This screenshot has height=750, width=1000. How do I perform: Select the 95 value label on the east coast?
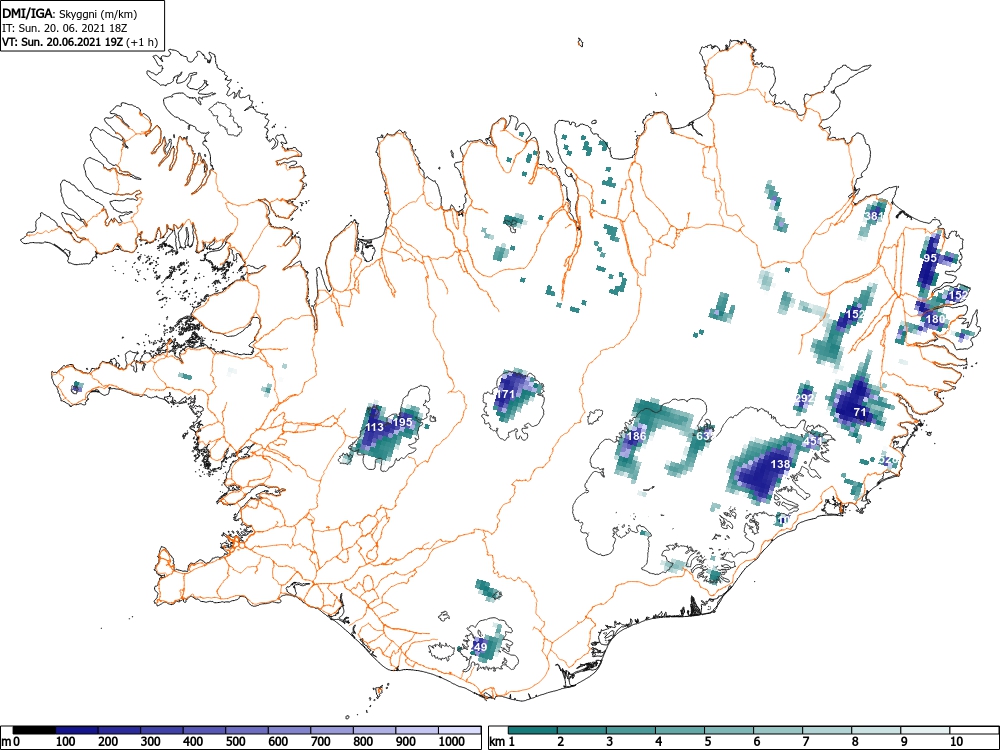pos(930,258)
